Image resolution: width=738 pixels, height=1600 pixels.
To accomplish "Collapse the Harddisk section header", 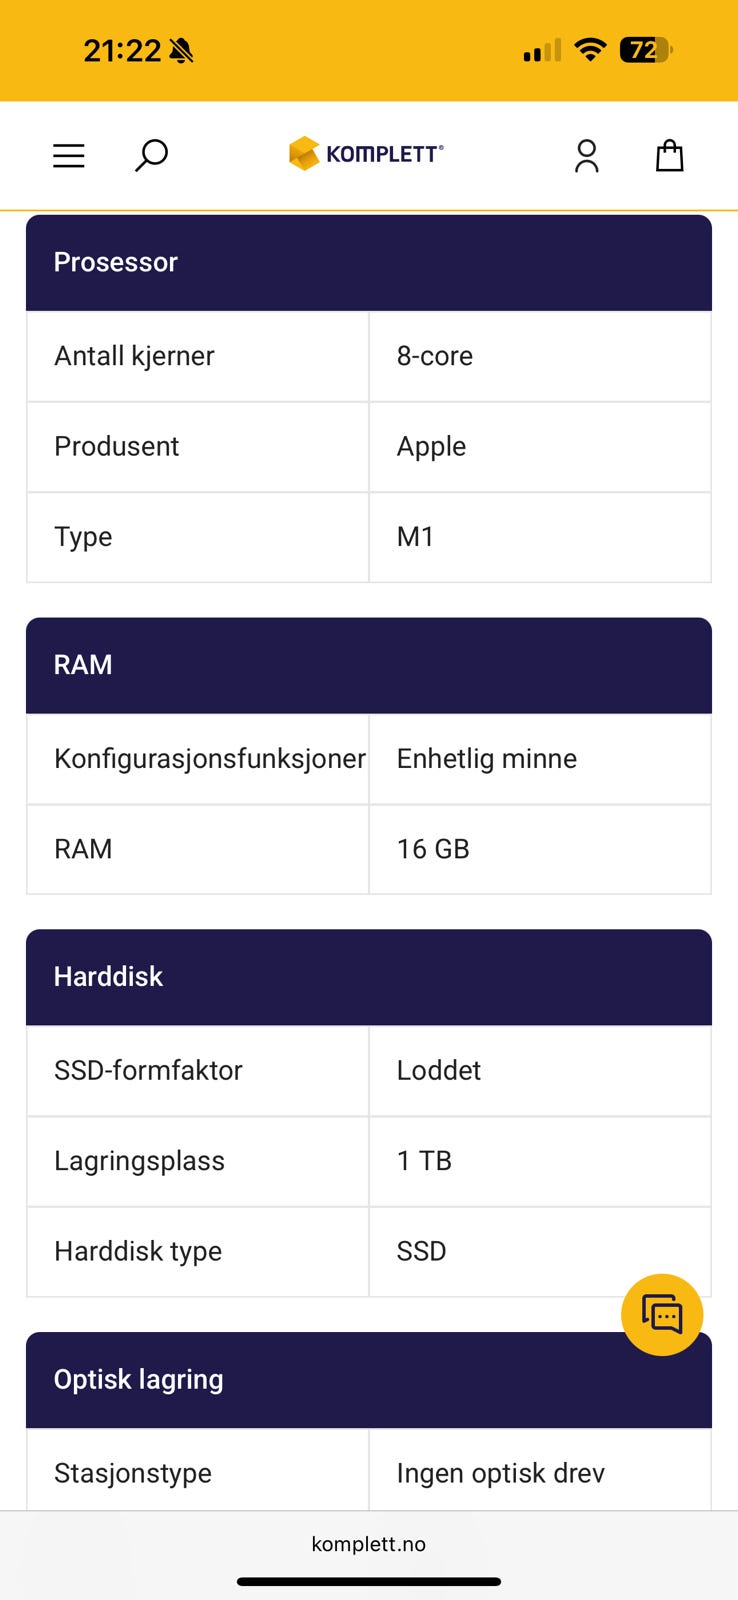I will click(x=368, y=977).
